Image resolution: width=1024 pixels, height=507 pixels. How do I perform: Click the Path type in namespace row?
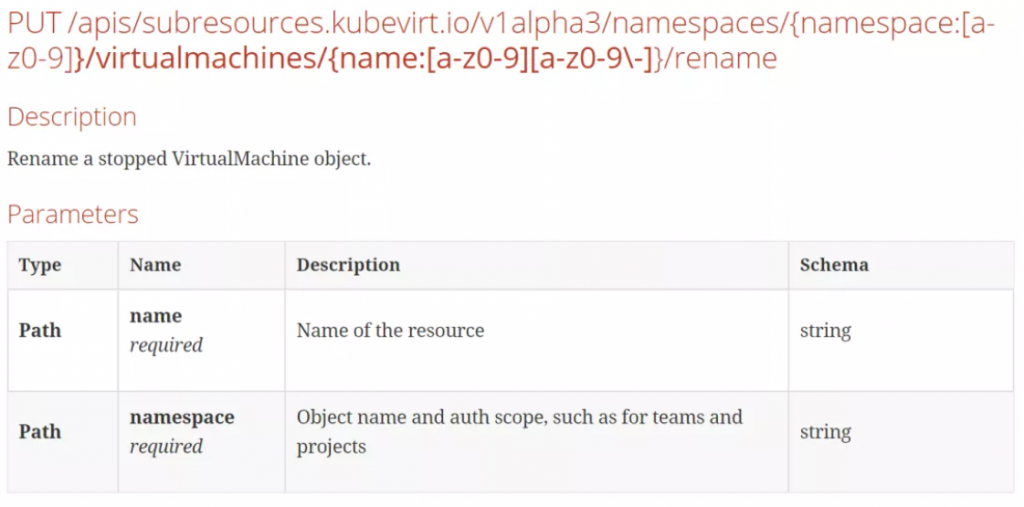(x=40, y=432)
